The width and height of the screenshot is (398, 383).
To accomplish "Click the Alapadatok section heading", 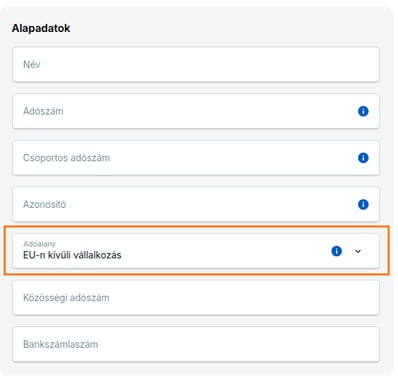I will (x=41, y=28).
